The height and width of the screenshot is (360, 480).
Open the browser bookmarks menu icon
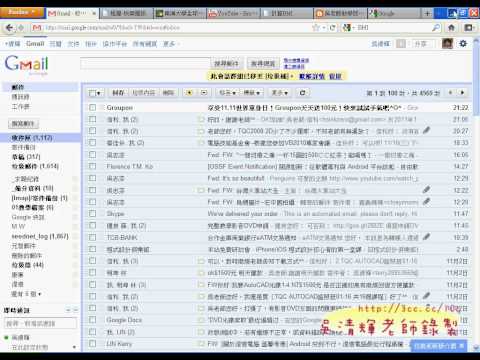[x=469, y=28]
